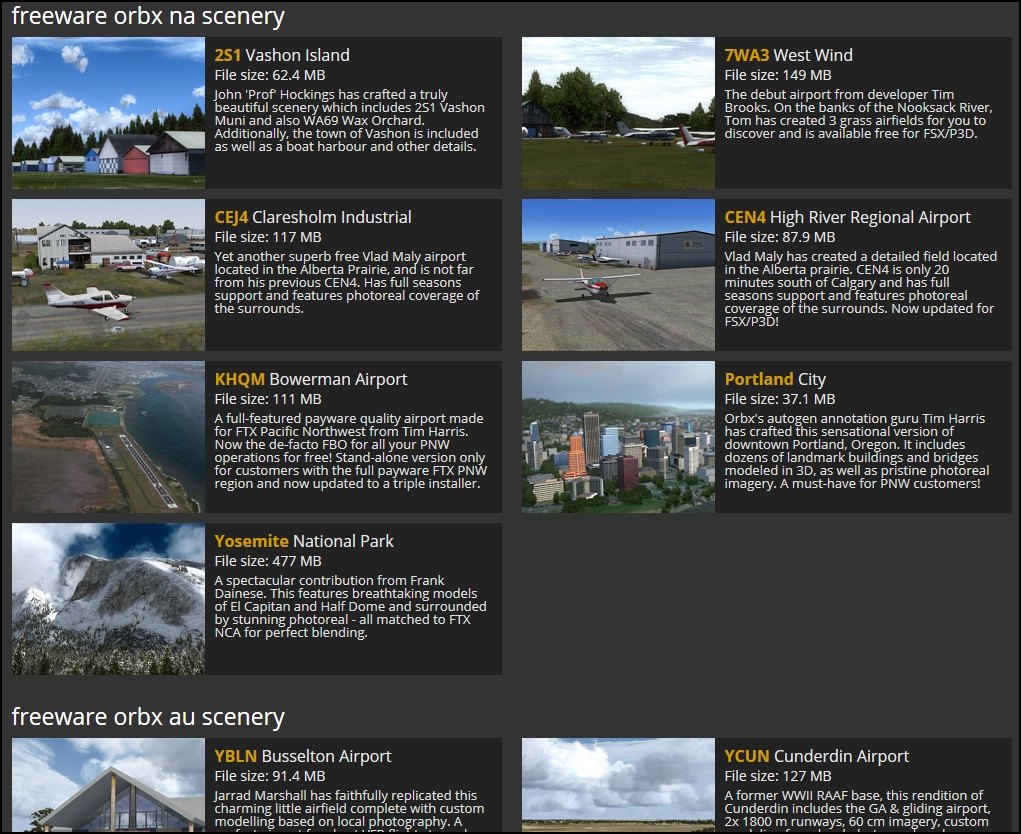Click 'File size: 117 MB' text
The height and width of the screenshot is (834, 1021).
268,237
